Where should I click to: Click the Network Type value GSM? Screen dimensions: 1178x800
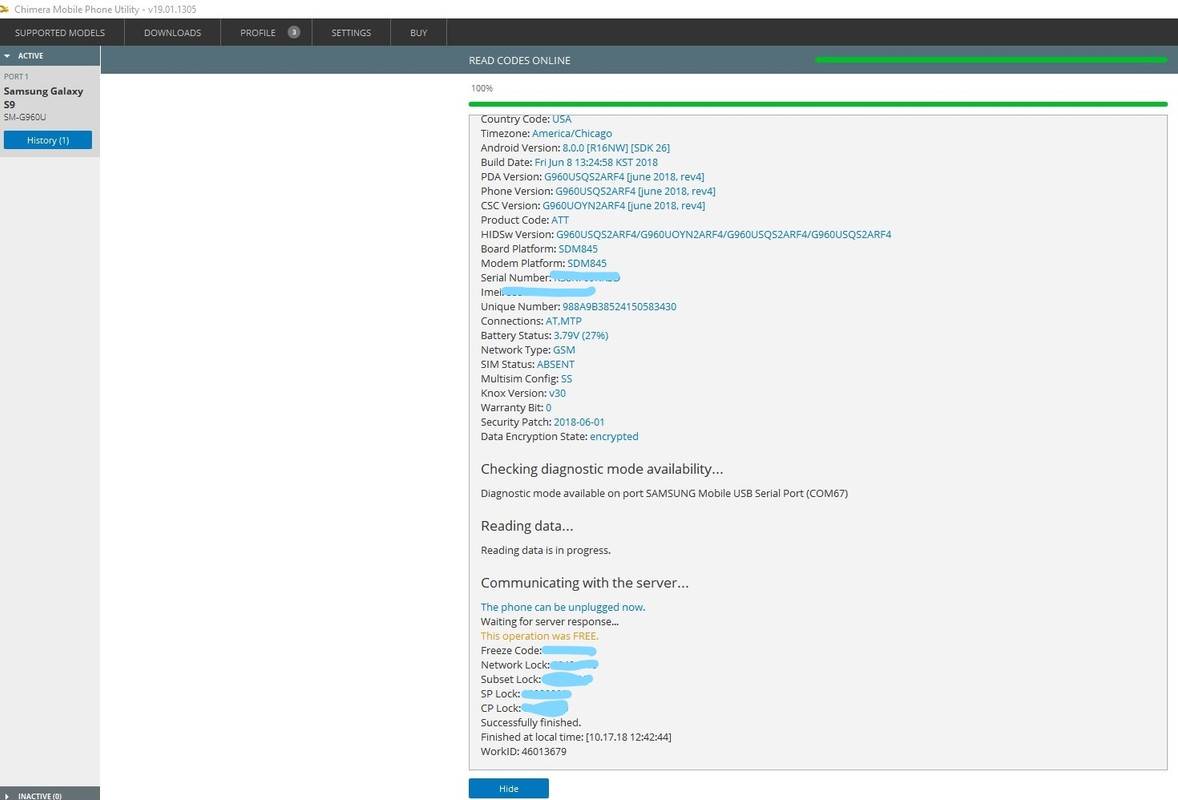pos(564,350)
